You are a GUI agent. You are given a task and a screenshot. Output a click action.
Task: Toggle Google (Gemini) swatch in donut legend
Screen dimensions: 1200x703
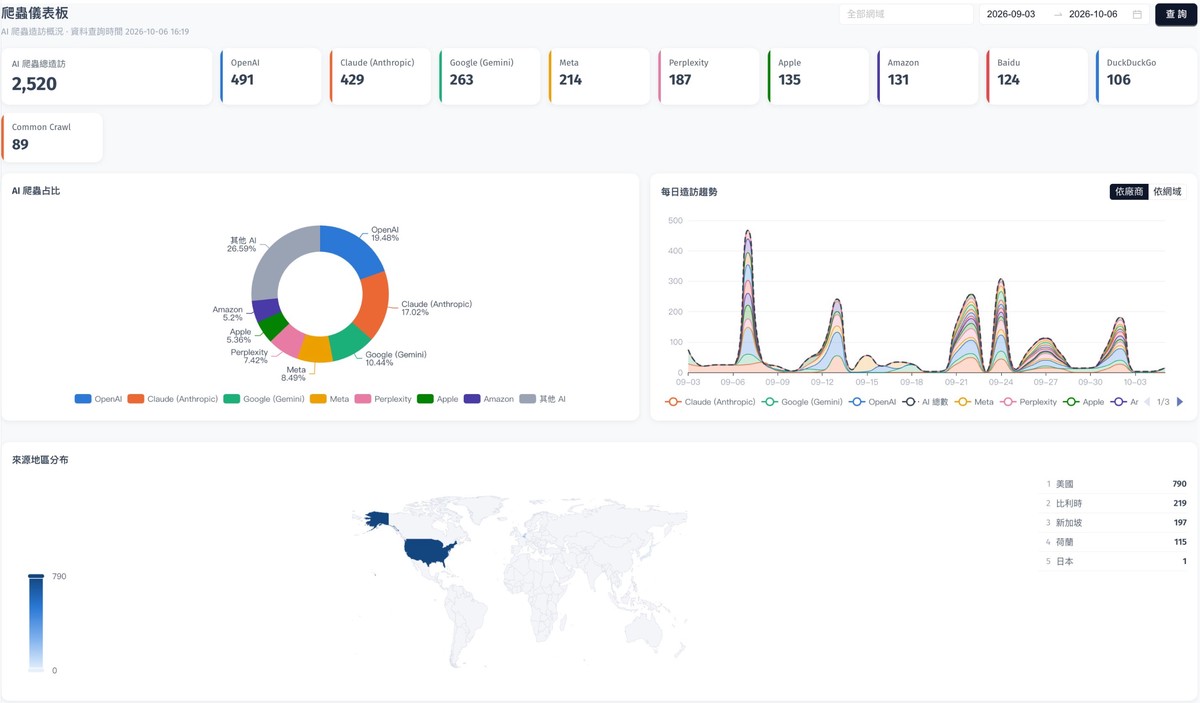pyautogui.click(x=232, y=399)
